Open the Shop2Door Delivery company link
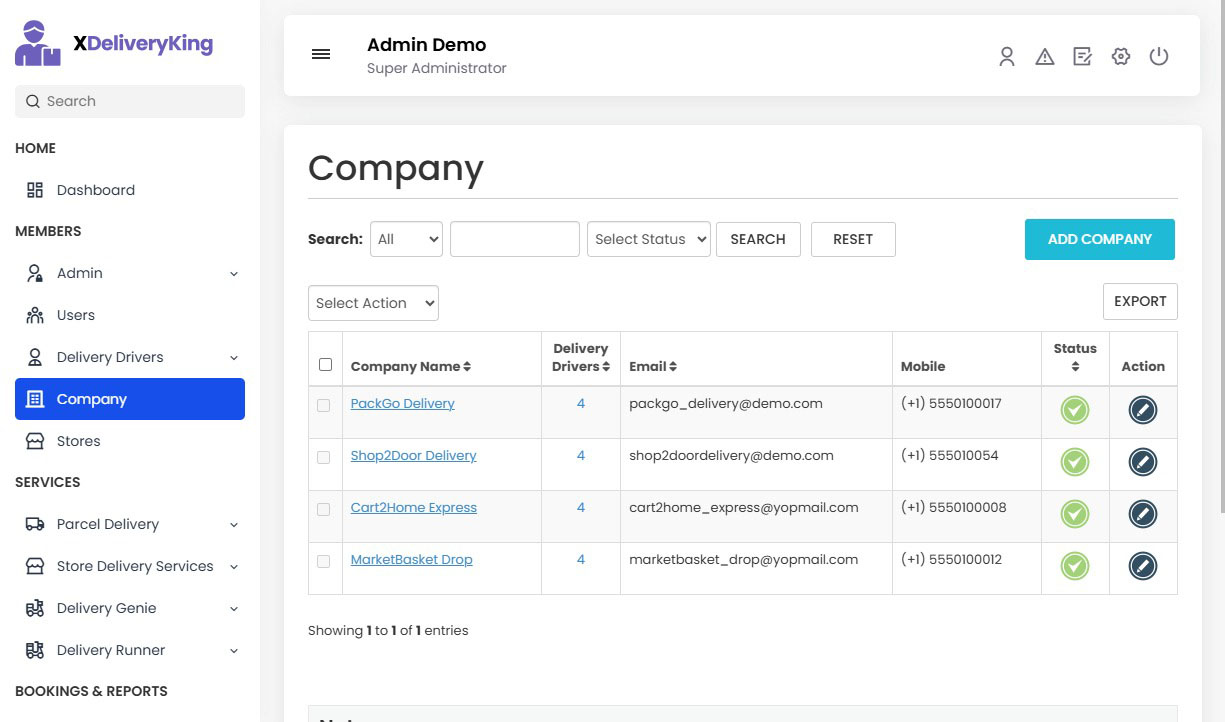The height and width of the screenshot is (722, 1225). click(413, 455)
